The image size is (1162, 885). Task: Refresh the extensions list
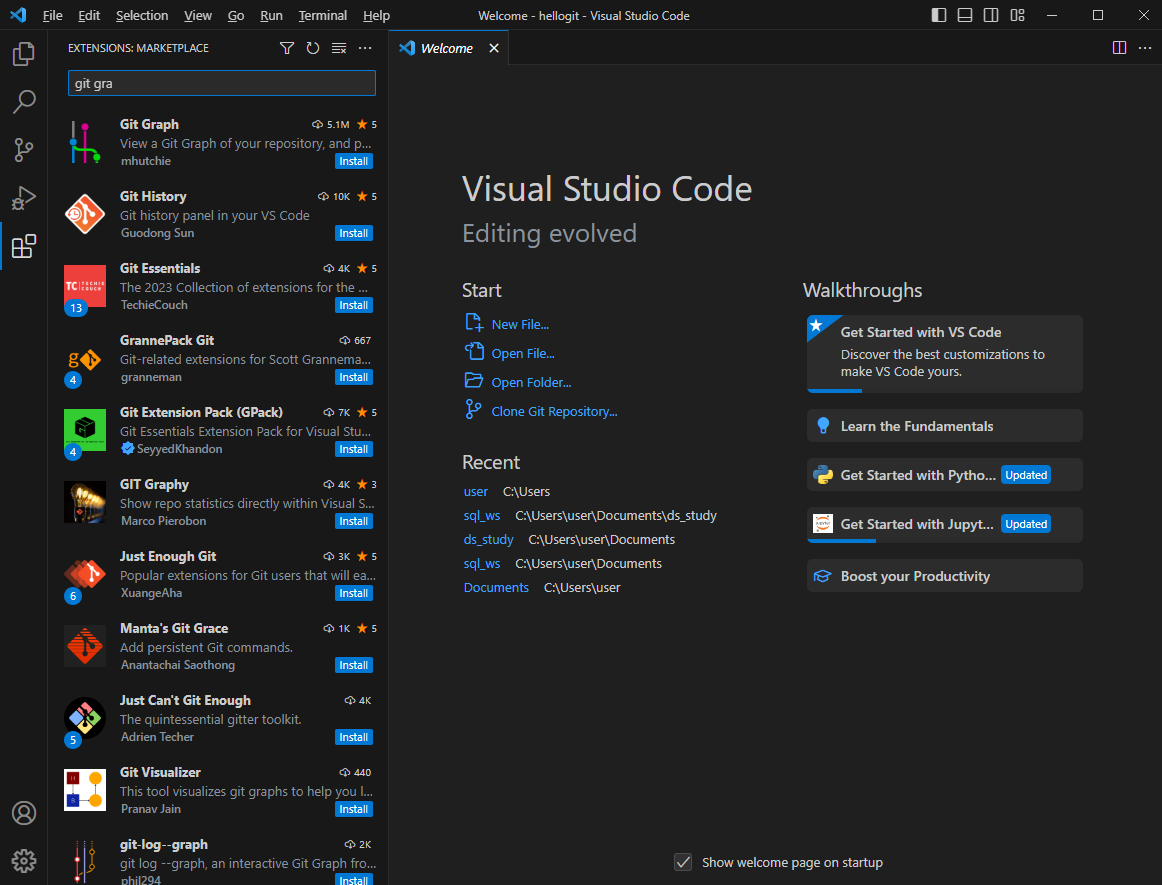tap(313, 48)
